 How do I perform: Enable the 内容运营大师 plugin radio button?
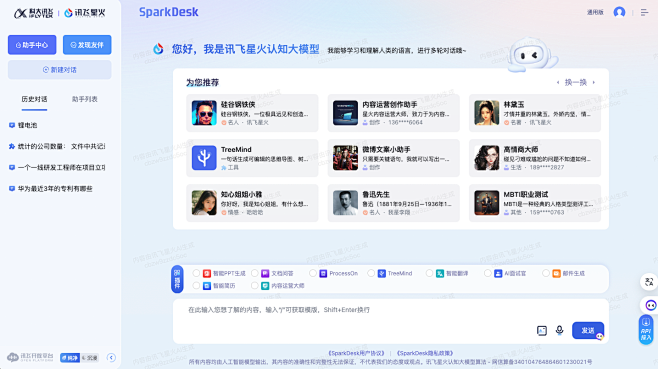coord(254,285)
